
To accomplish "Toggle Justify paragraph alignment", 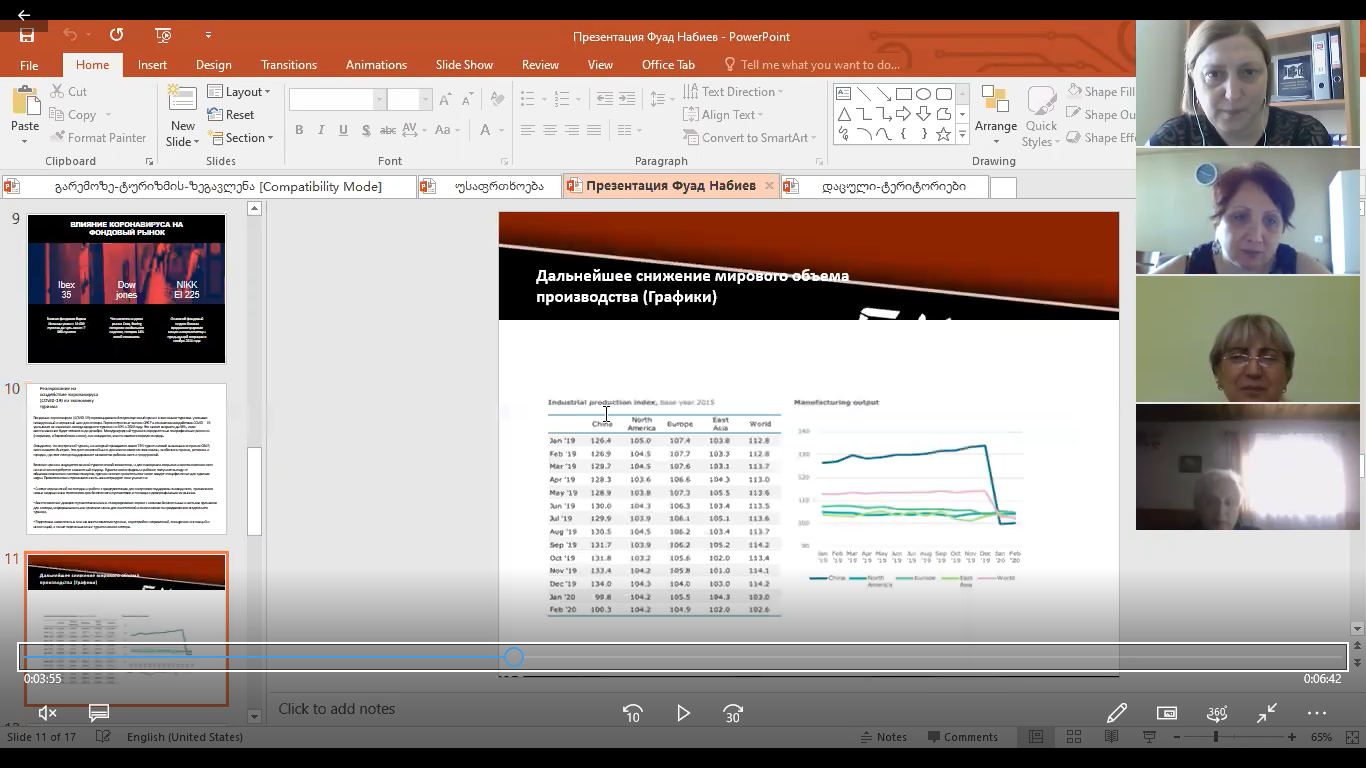I will pos(593,130).
